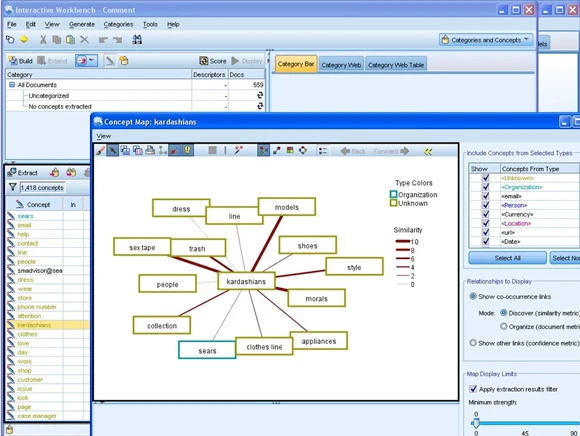Click the sears node in concept map
The width and height of the screenshot is (580, 436).
tap(207, 350)
